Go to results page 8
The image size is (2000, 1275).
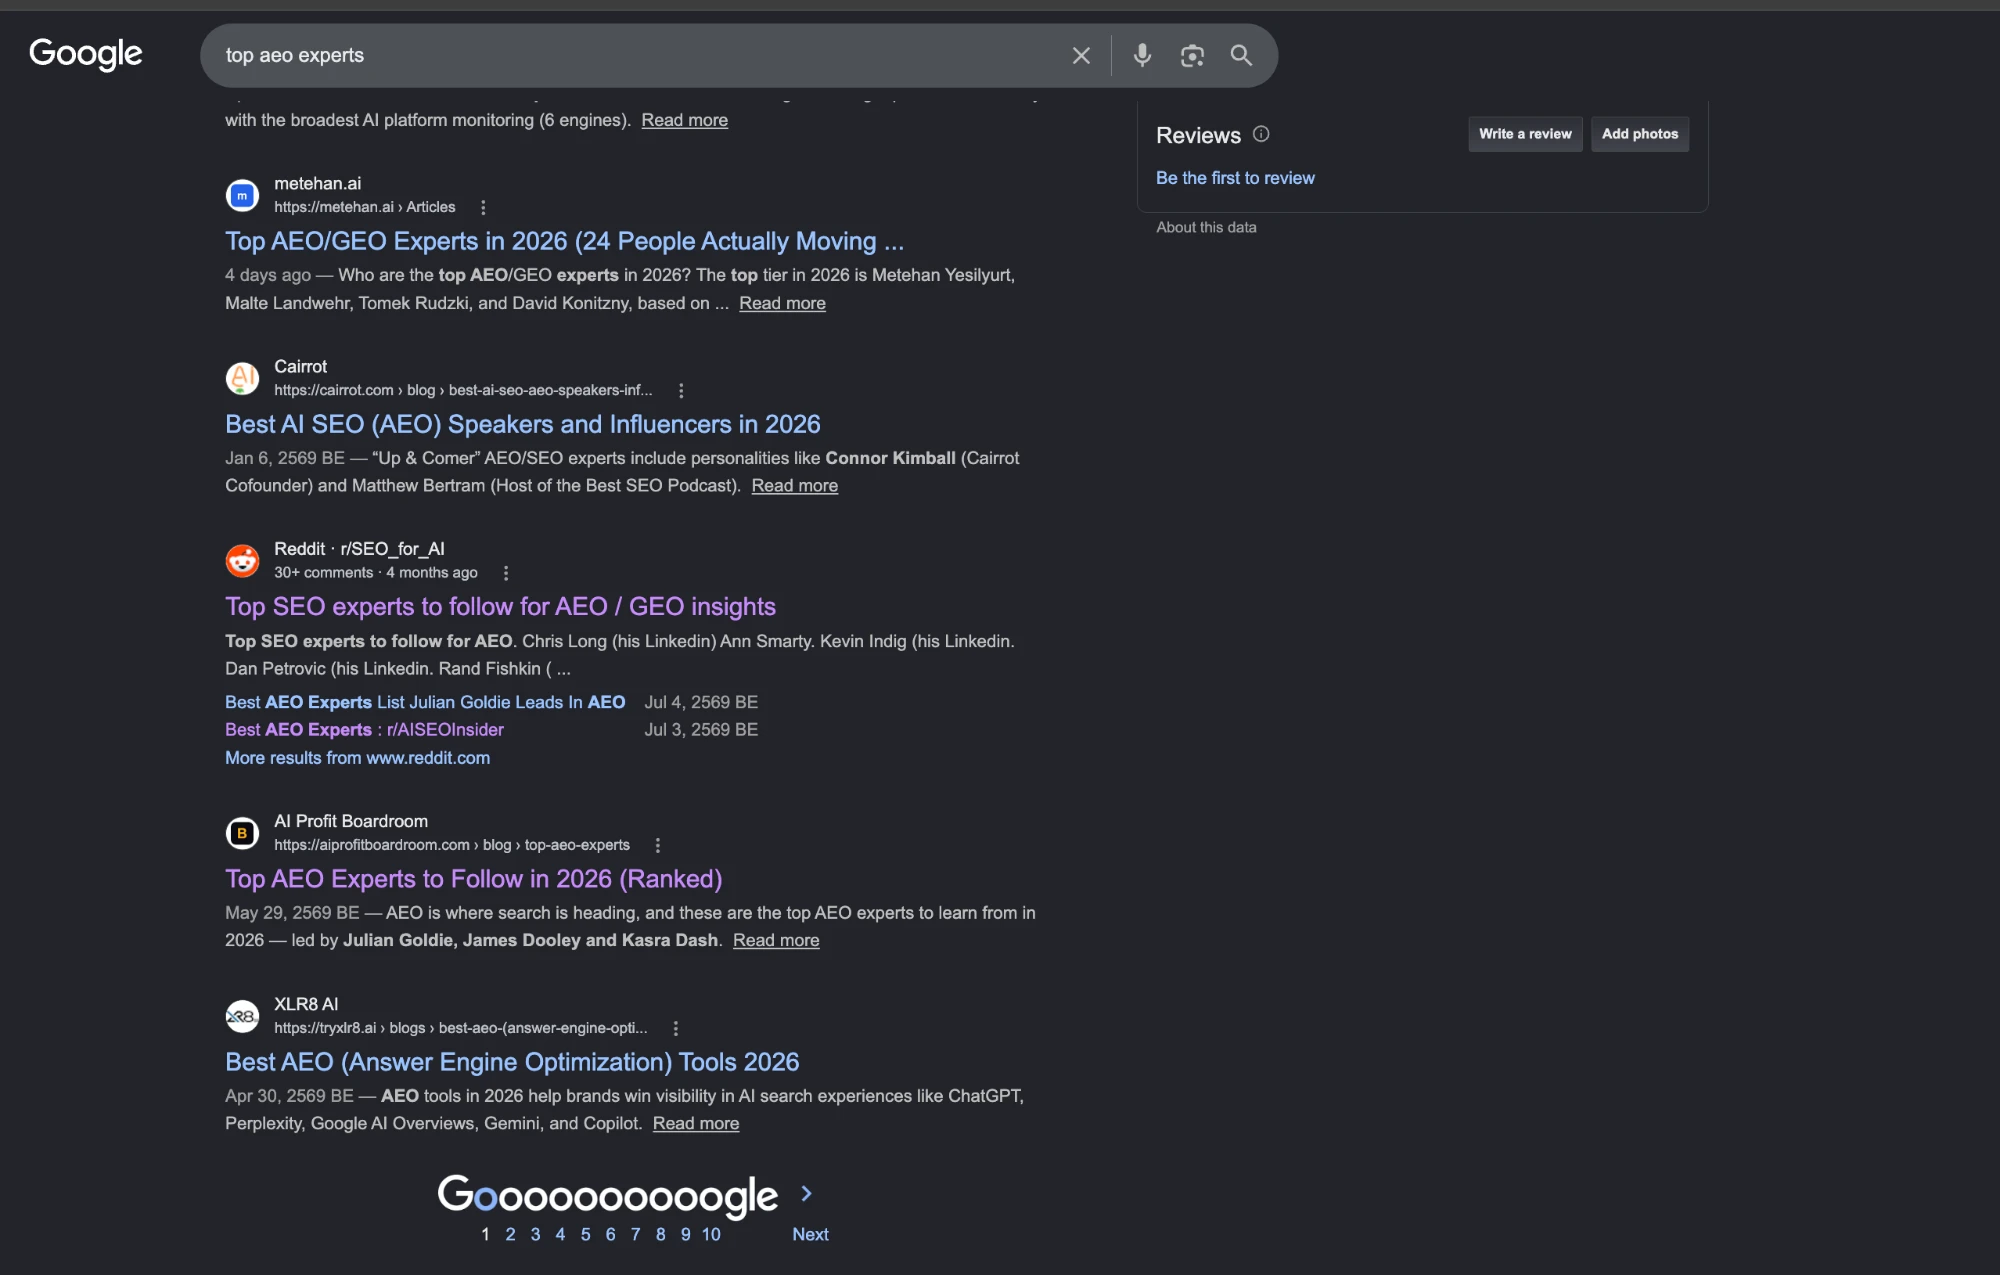coord(660,1235)
